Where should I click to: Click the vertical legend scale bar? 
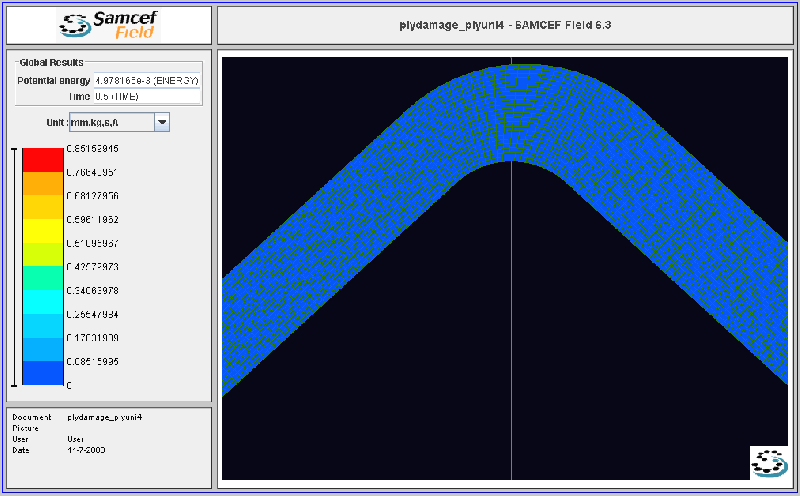tap(14, 266)
